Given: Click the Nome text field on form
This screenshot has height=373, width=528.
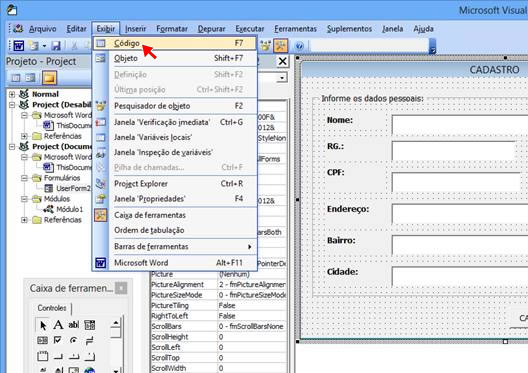Looking at the screenshot, I should [x=460, y=124].
